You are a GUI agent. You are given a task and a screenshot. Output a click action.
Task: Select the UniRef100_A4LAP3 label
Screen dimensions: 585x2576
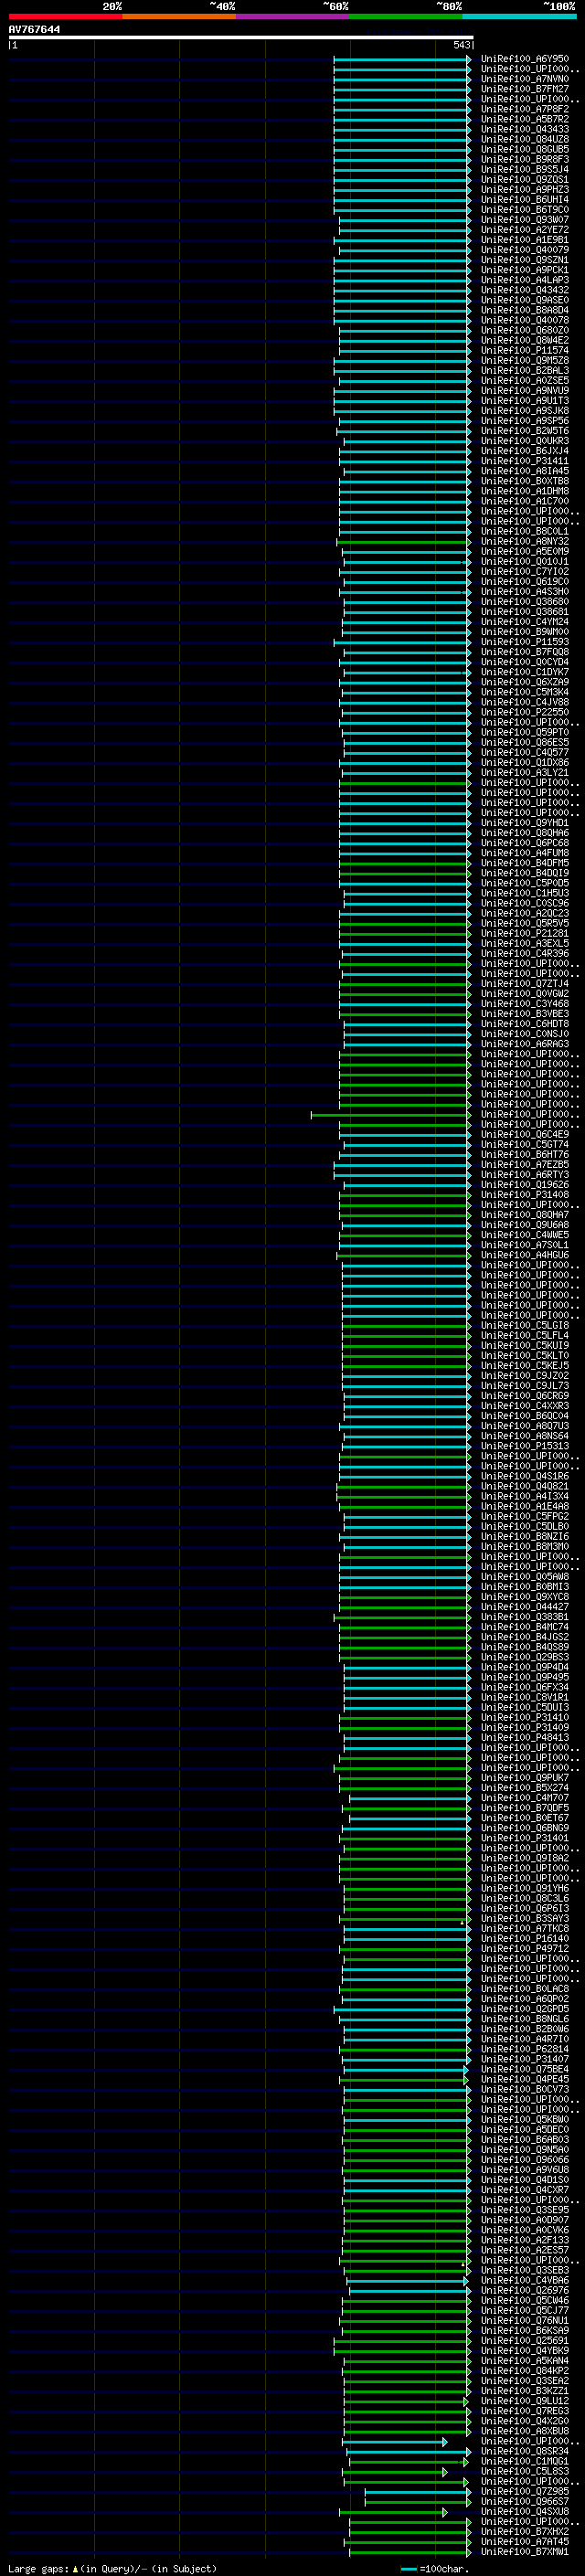tap(524, 280)
